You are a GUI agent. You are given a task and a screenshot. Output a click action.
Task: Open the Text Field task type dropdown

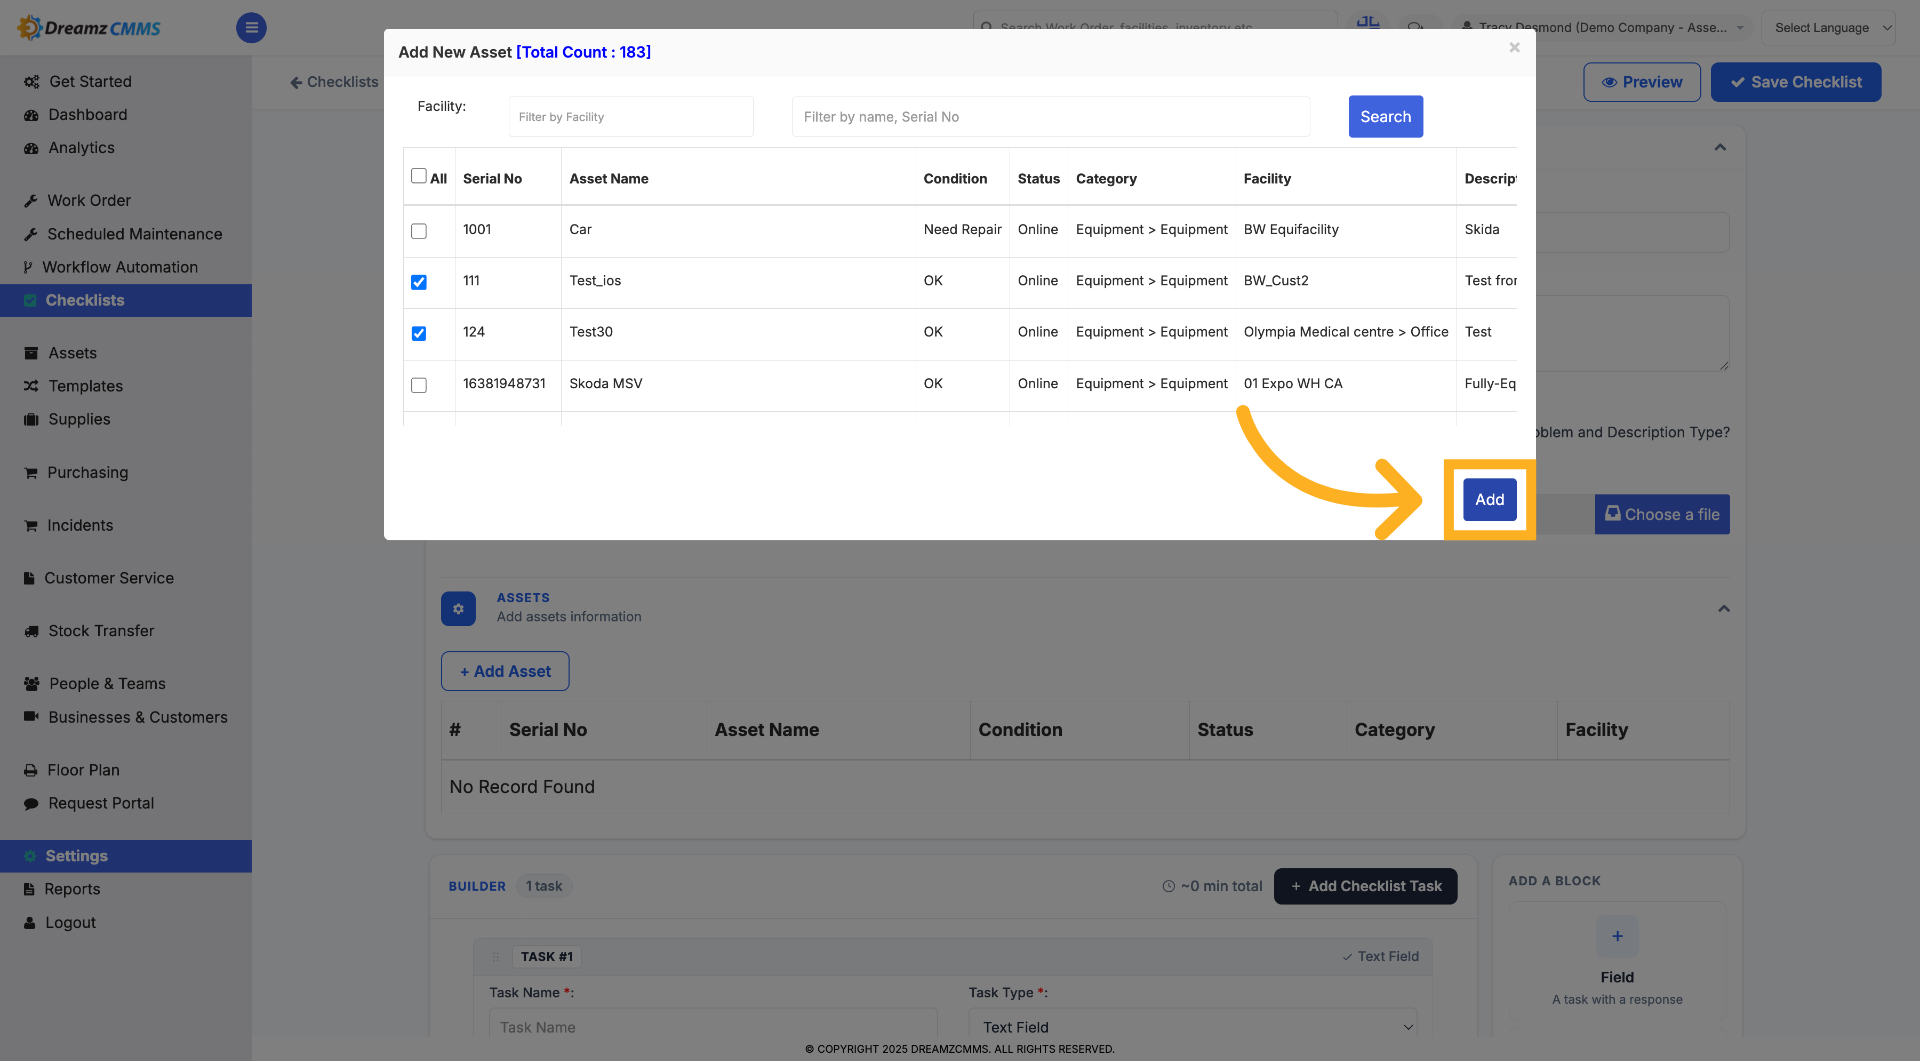point(1193,1027)
